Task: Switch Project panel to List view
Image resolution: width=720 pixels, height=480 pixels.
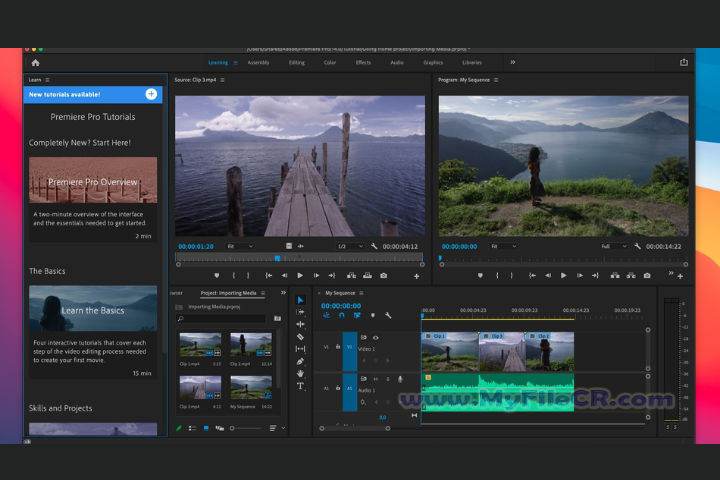Action: pyautogui.click(x=192, y=428)
